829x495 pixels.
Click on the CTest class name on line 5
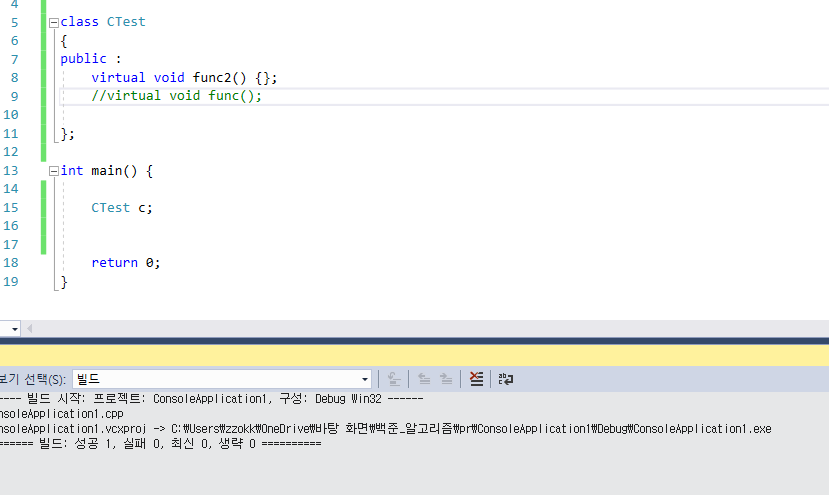[x=126, y=22]
